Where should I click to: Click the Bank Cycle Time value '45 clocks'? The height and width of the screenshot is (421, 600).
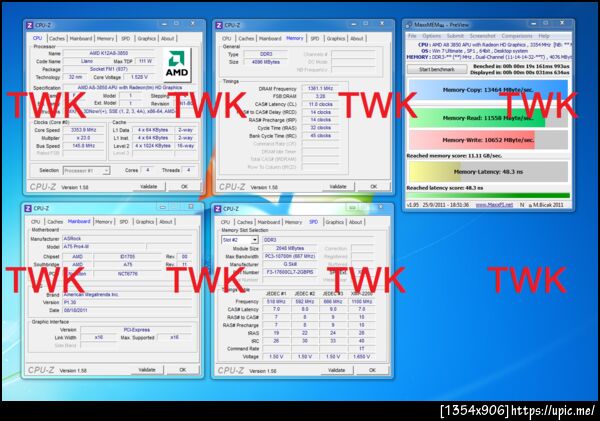click(x=320, y=135)
